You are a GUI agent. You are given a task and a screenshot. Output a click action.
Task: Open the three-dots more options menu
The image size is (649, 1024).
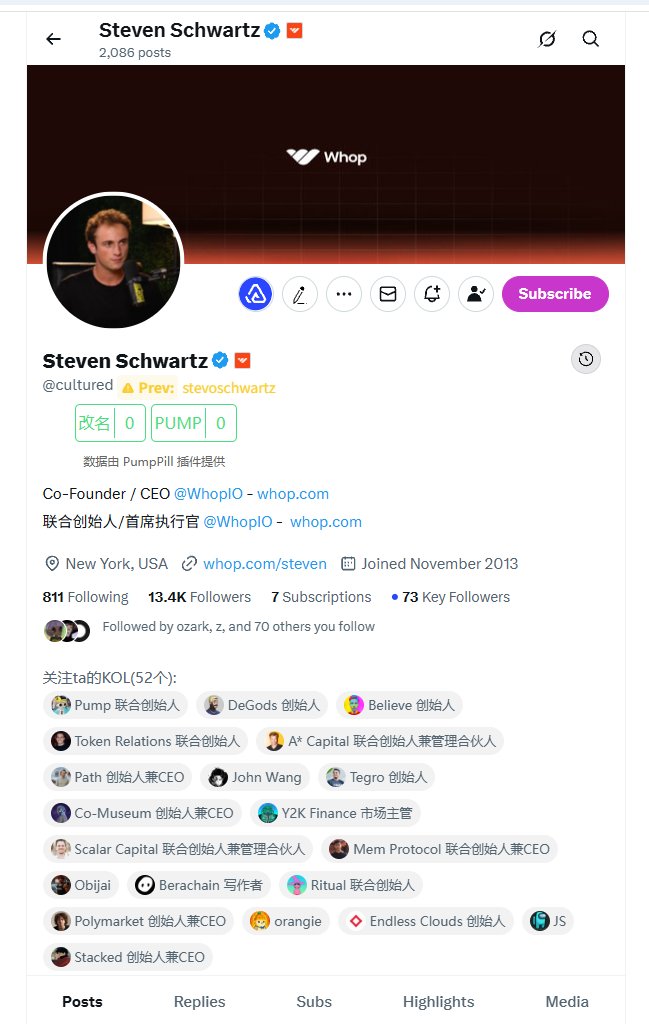(344, 294)
